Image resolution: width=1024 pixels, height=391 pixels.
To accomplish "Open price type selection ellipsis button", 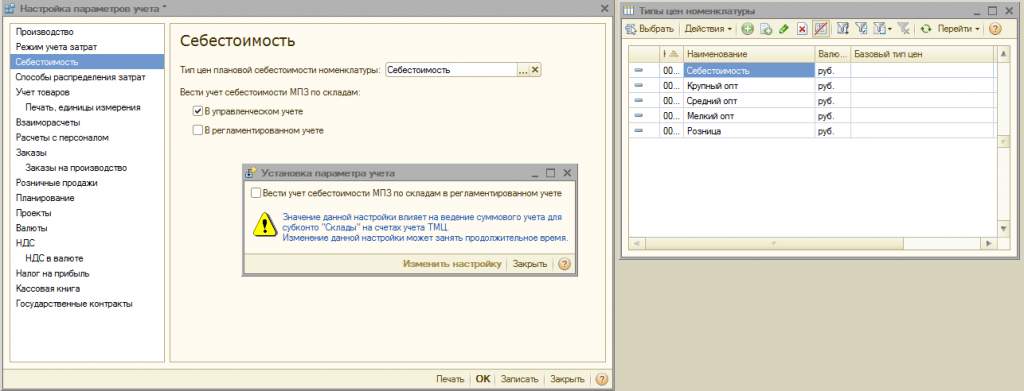I will tap(523, 70).
